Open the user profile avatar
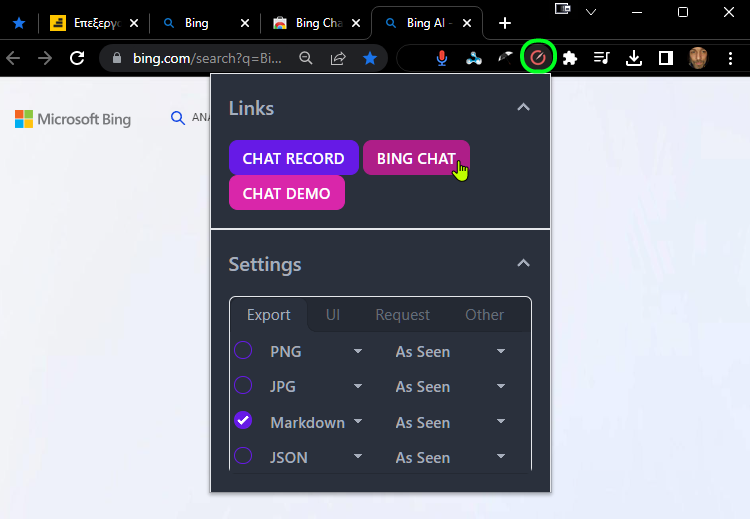The width and height of the screenshot is (750, 519). click(698, 58)
